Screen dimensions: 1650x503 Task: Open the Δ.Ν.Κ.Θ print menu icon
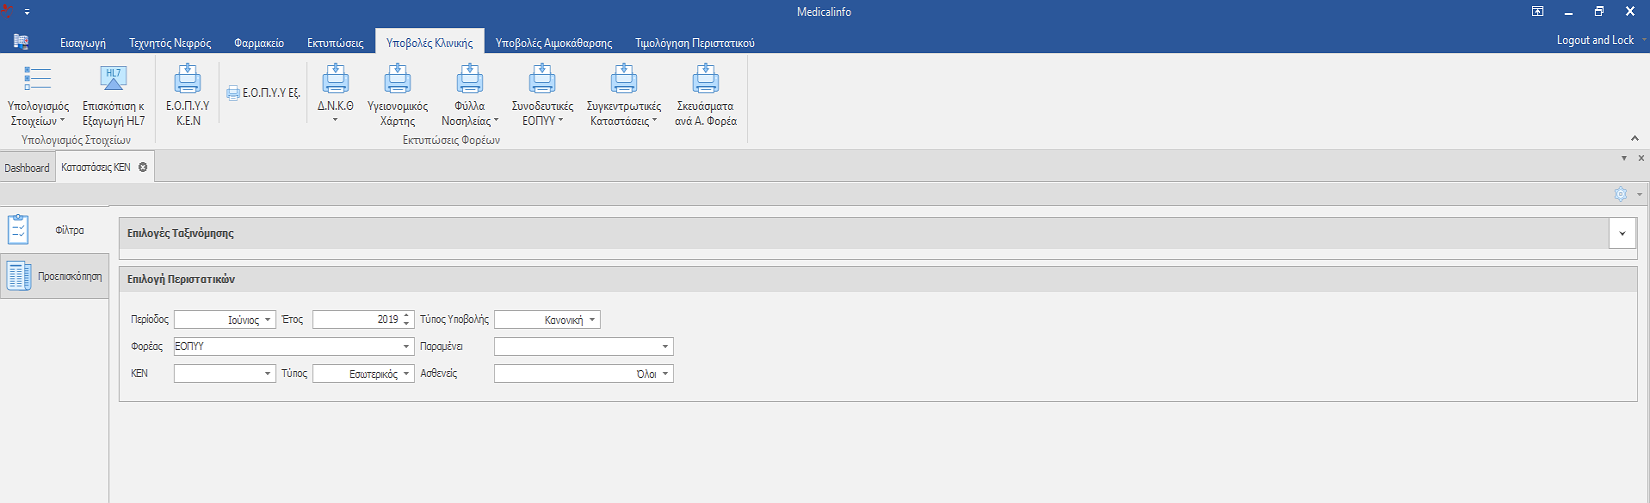pos(335,80)
